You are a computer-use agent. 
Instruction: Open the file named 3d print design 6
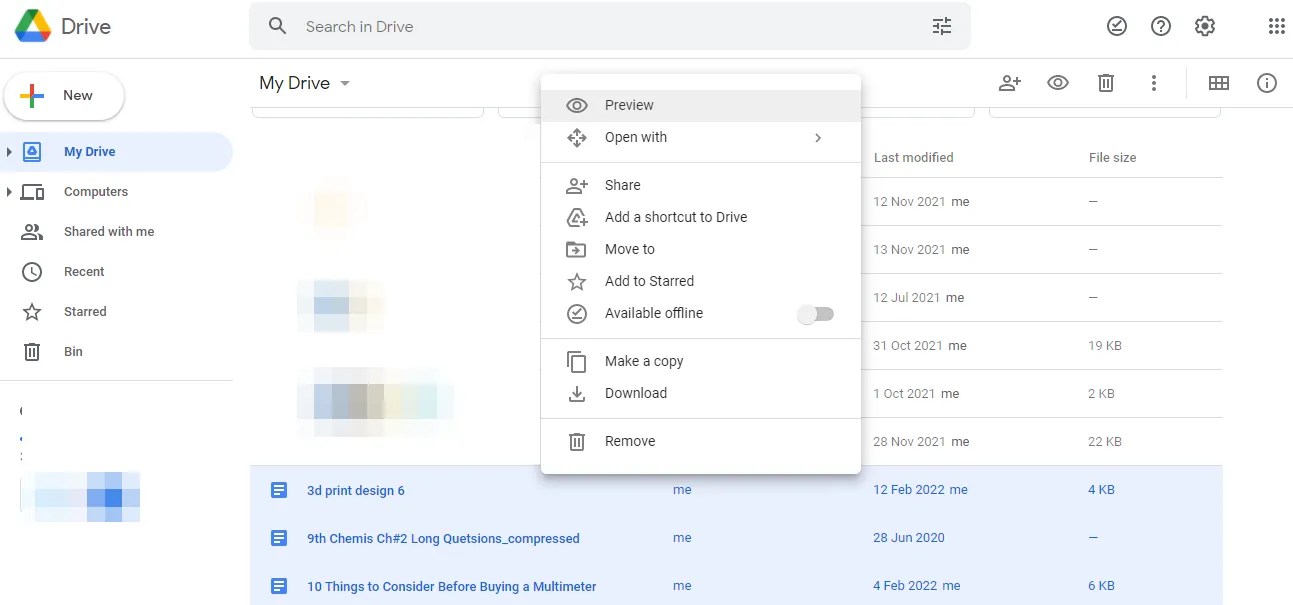(355, 490)
